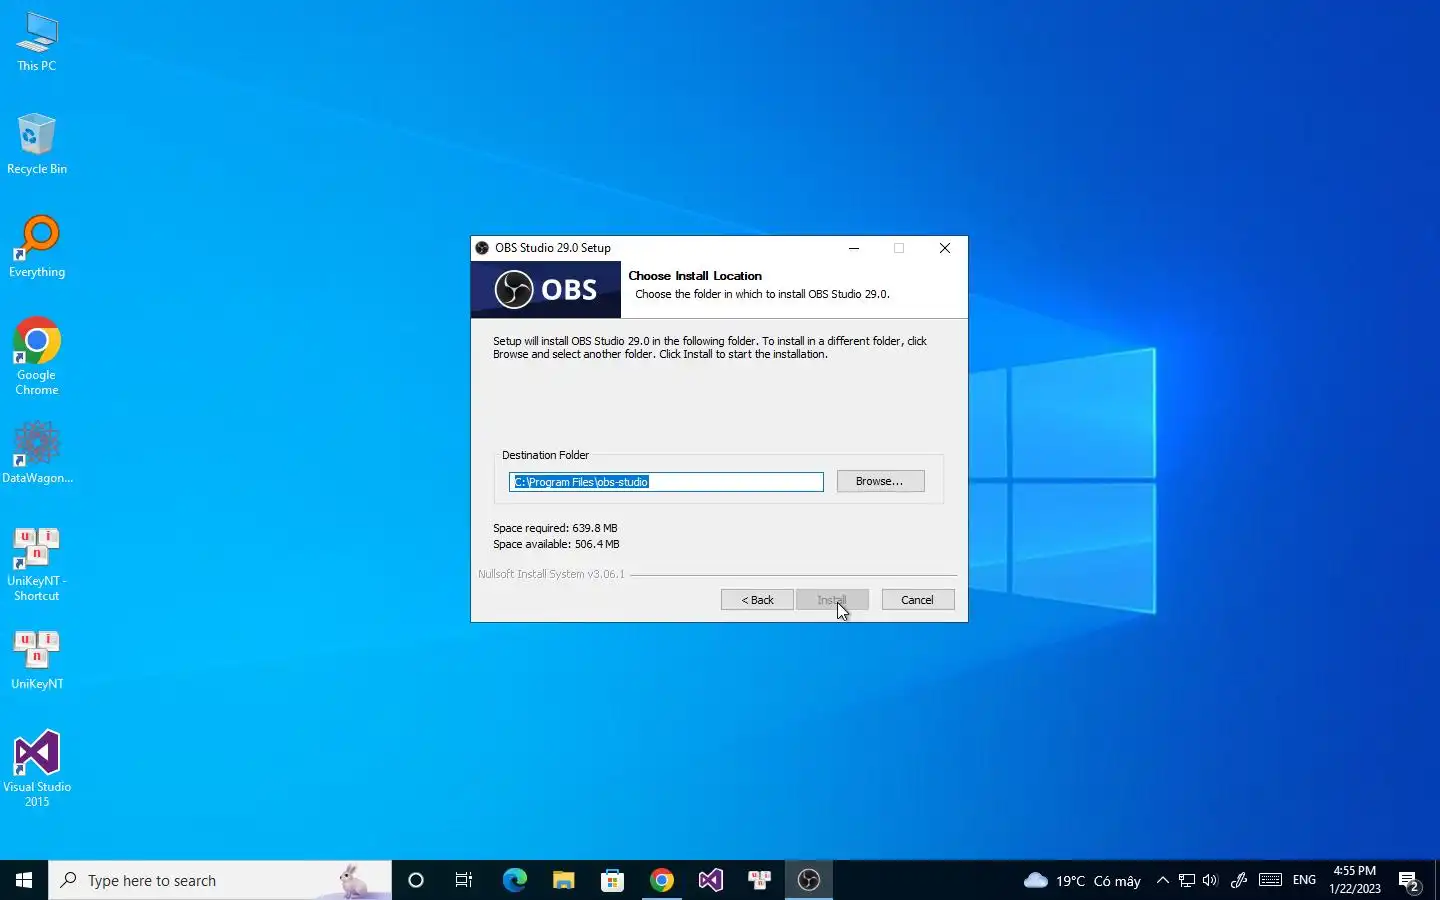Switch input language from ENG
1440x900 pixels.
pyautogui.click(x=1304, y=880)
